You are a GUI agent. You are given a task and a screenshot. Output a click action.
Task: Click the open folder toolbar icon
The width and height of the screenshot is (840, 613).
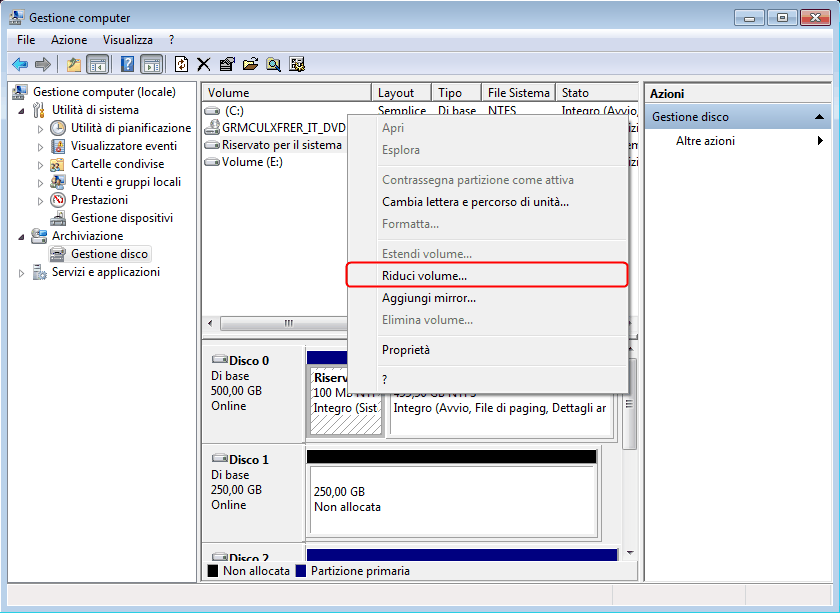point(250,65)
